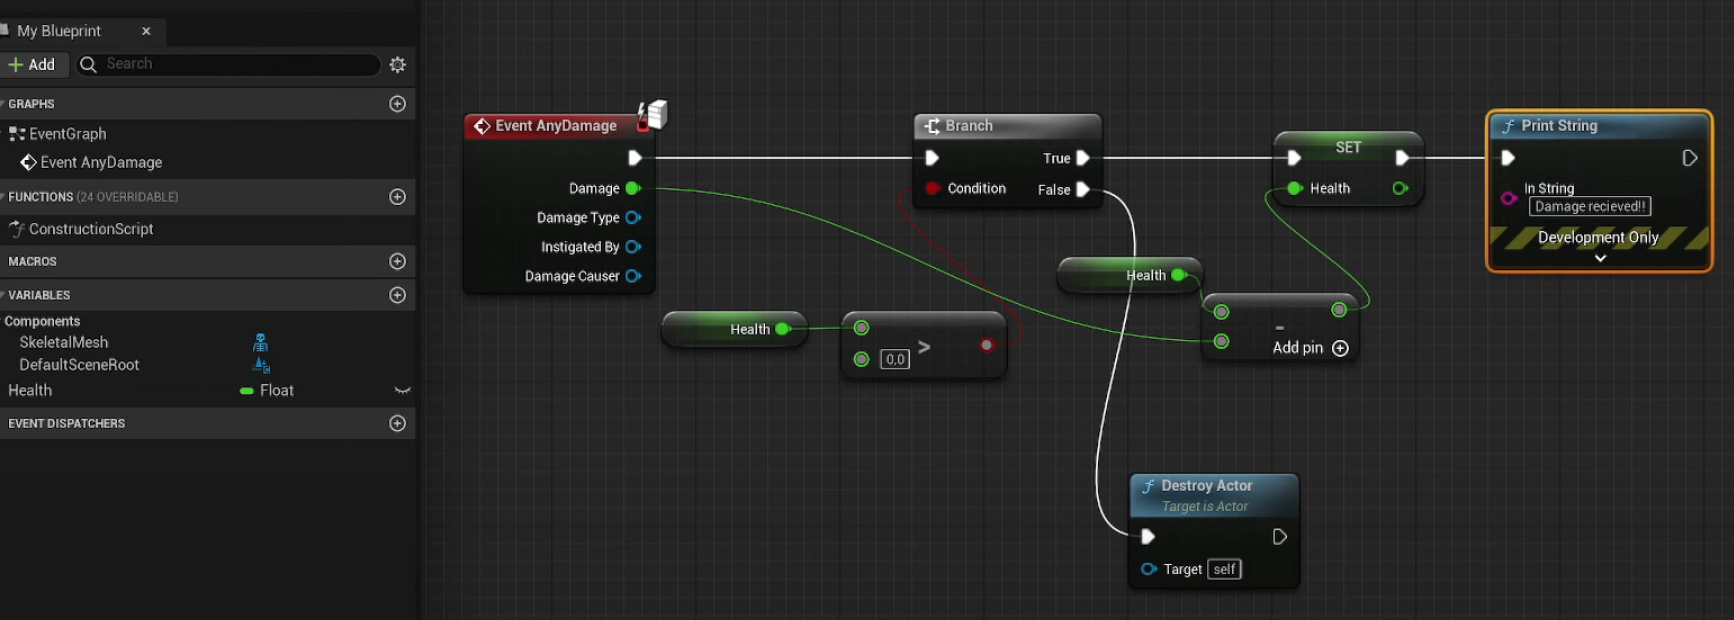
Task: Click SET node Health output pin
Action: click(x=1400, y=188)
